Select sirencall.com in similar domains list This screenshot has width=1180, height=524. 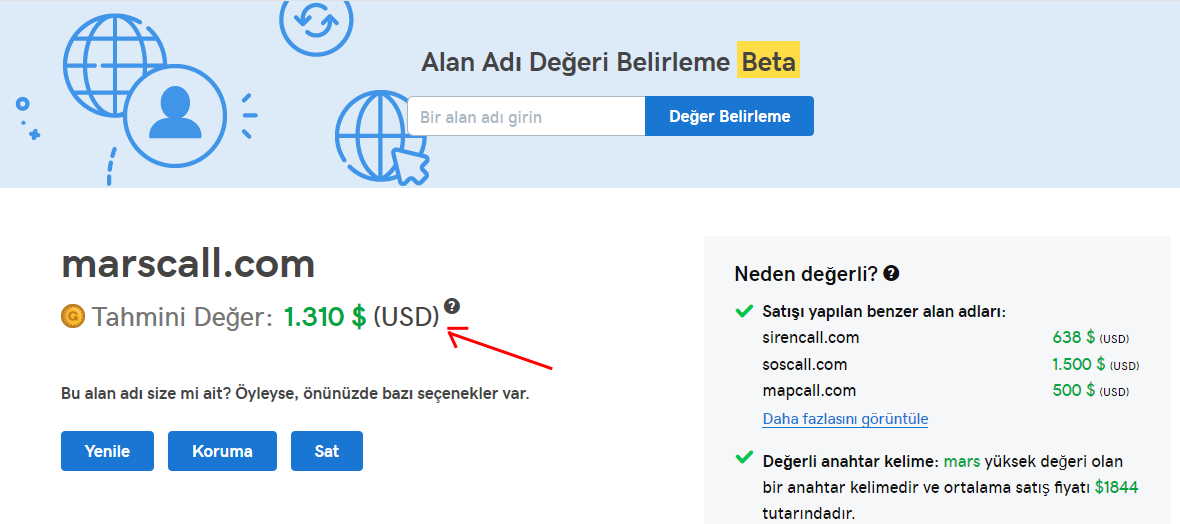(810, 337)
